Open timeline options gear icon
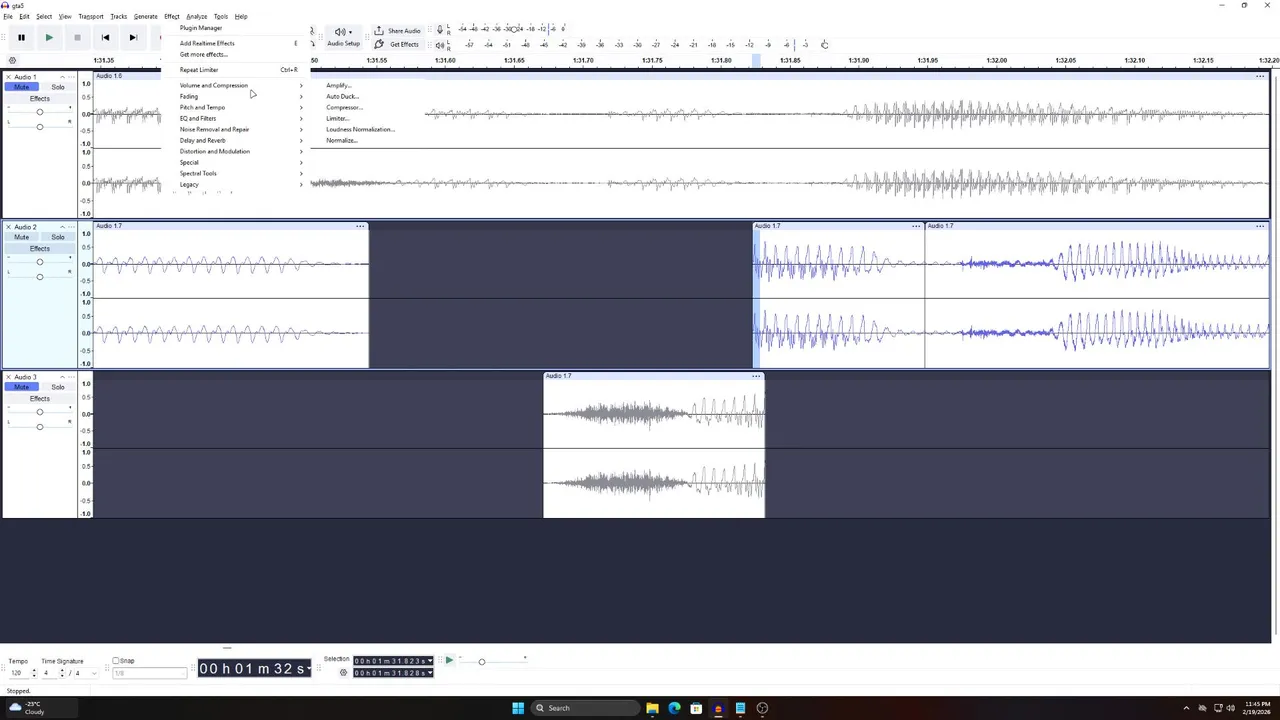The height and width of the screenshot is (720, 1280). point(12,60)
